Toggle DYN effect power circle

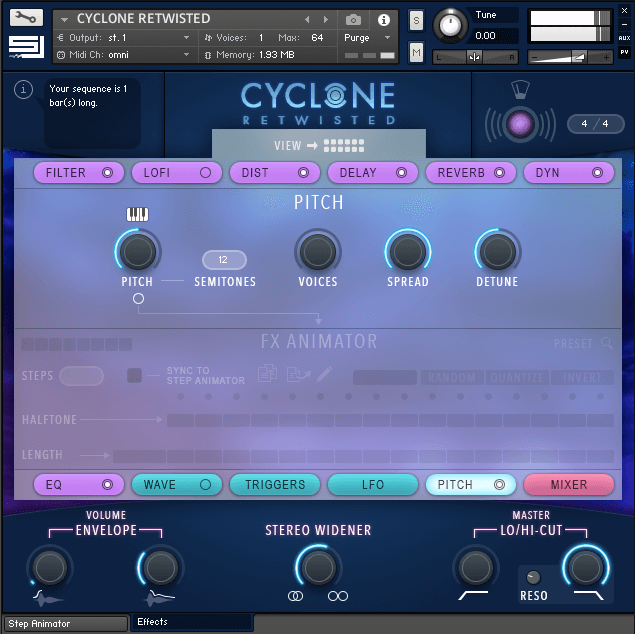point(597,173)
